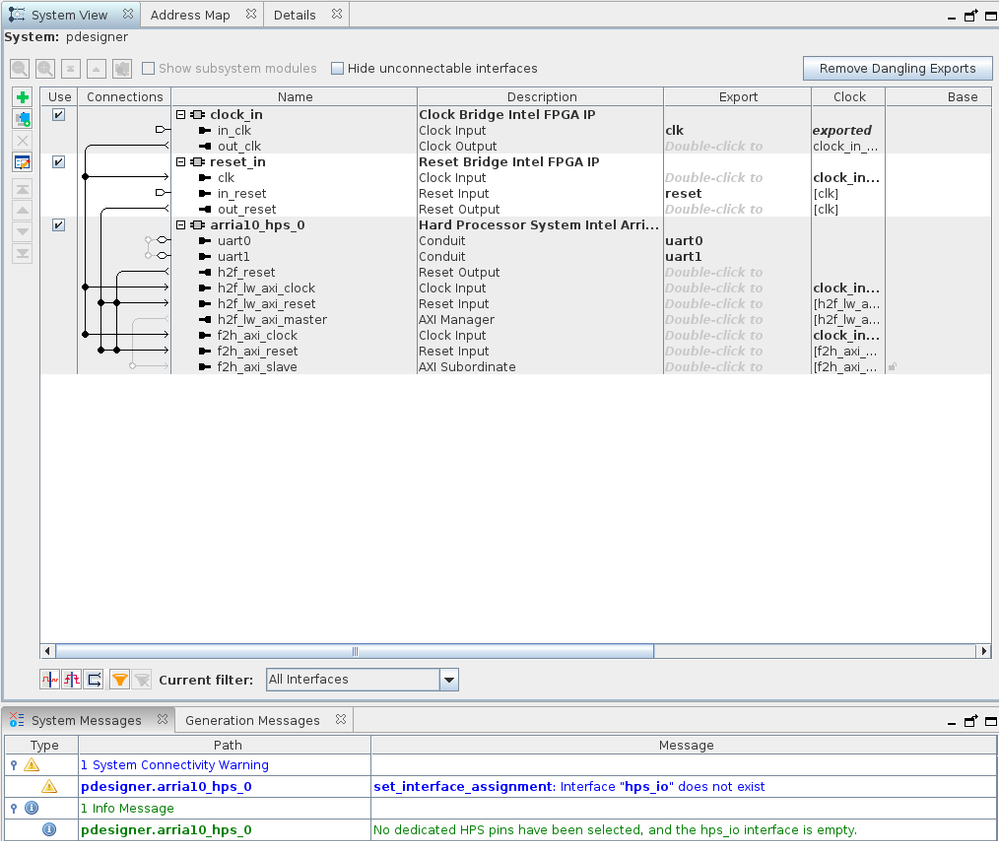Click the orange filter funnel icon
The width and height of the screenshot is (999, 841).
(x=119, y=679)
